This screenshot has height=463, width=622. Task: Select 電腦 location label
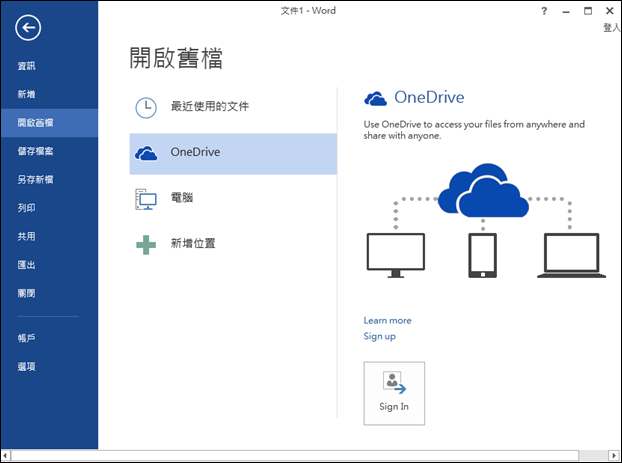click(x=182, y=198)
